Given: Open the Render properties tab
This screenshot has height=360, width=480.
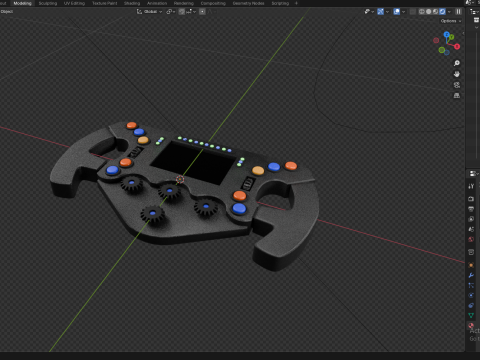Looking at the screenshot, I should pyautogui.click(x=471, y=199).
